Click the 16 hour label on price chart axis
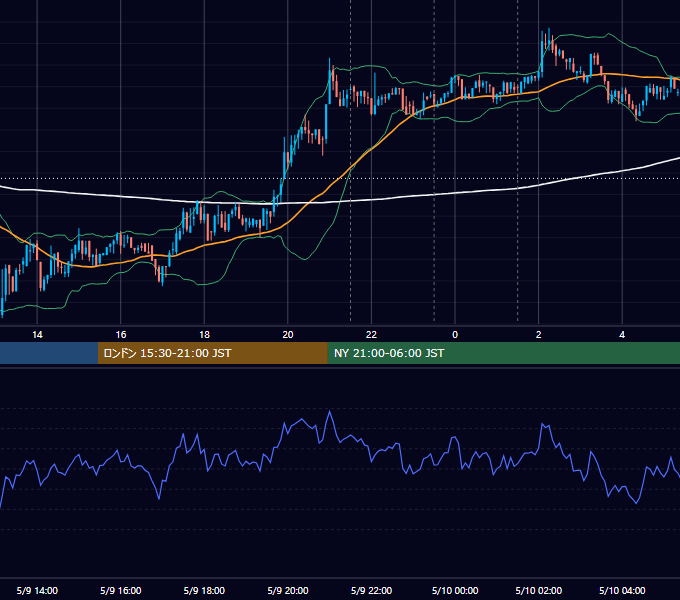Image resolution: width=680 pixels, height=600 pixels. click(121, 335)
